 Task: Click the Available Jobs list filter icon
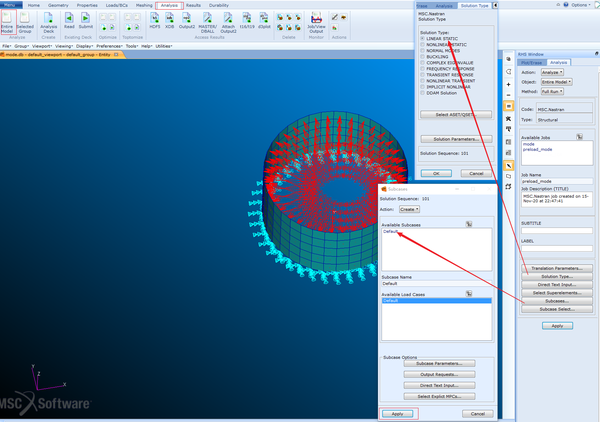pos(580,137)
